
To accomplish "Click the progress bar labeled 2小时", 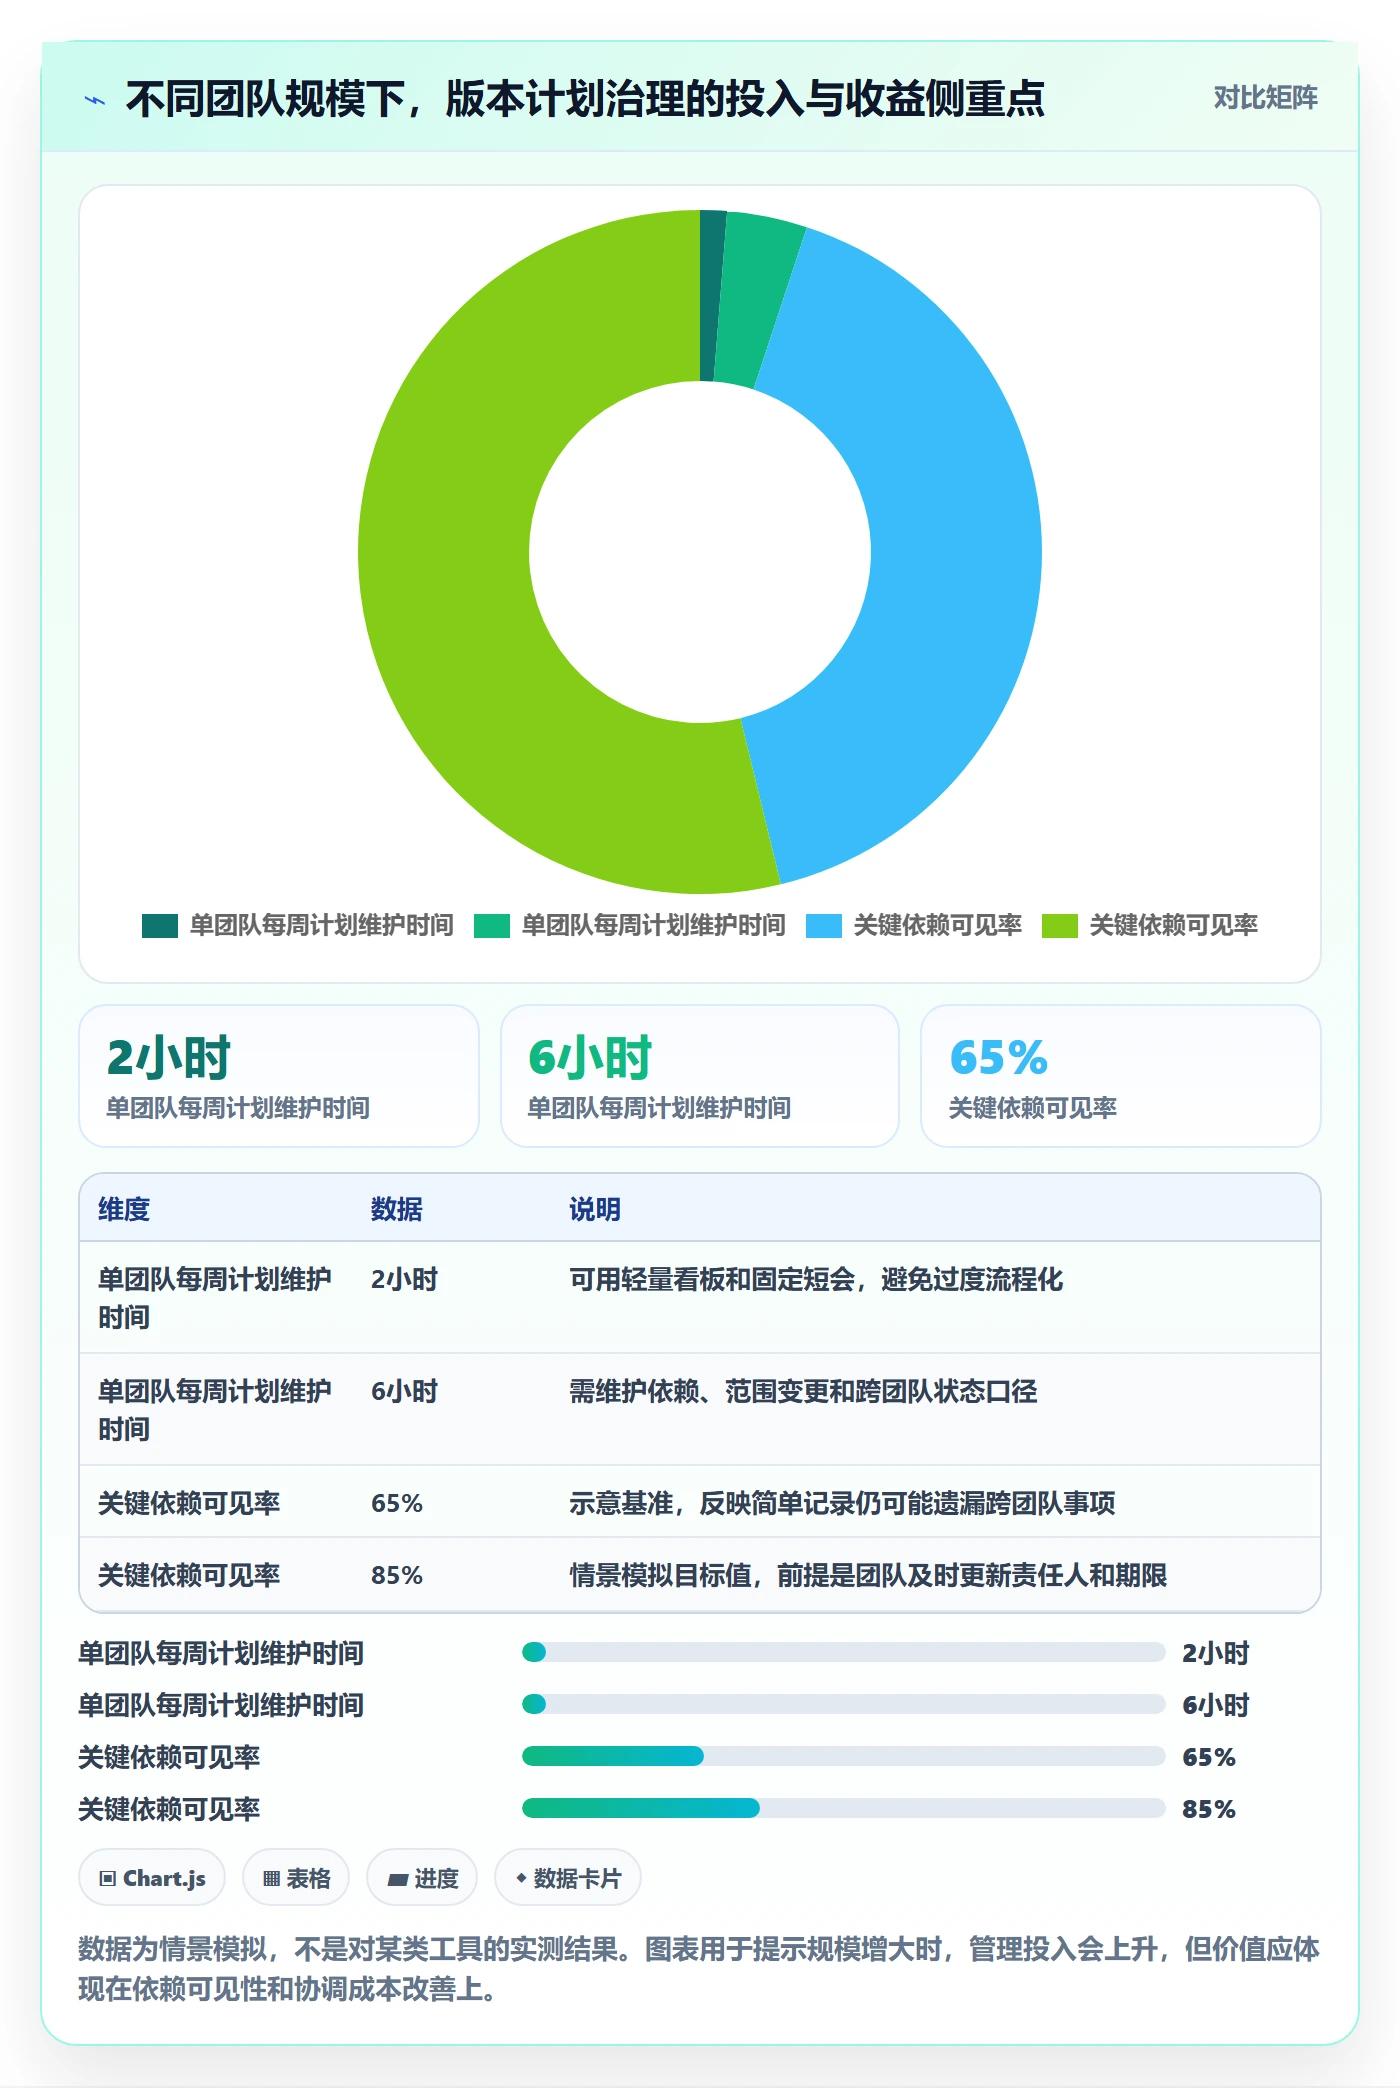I will tap(844, 1652).
